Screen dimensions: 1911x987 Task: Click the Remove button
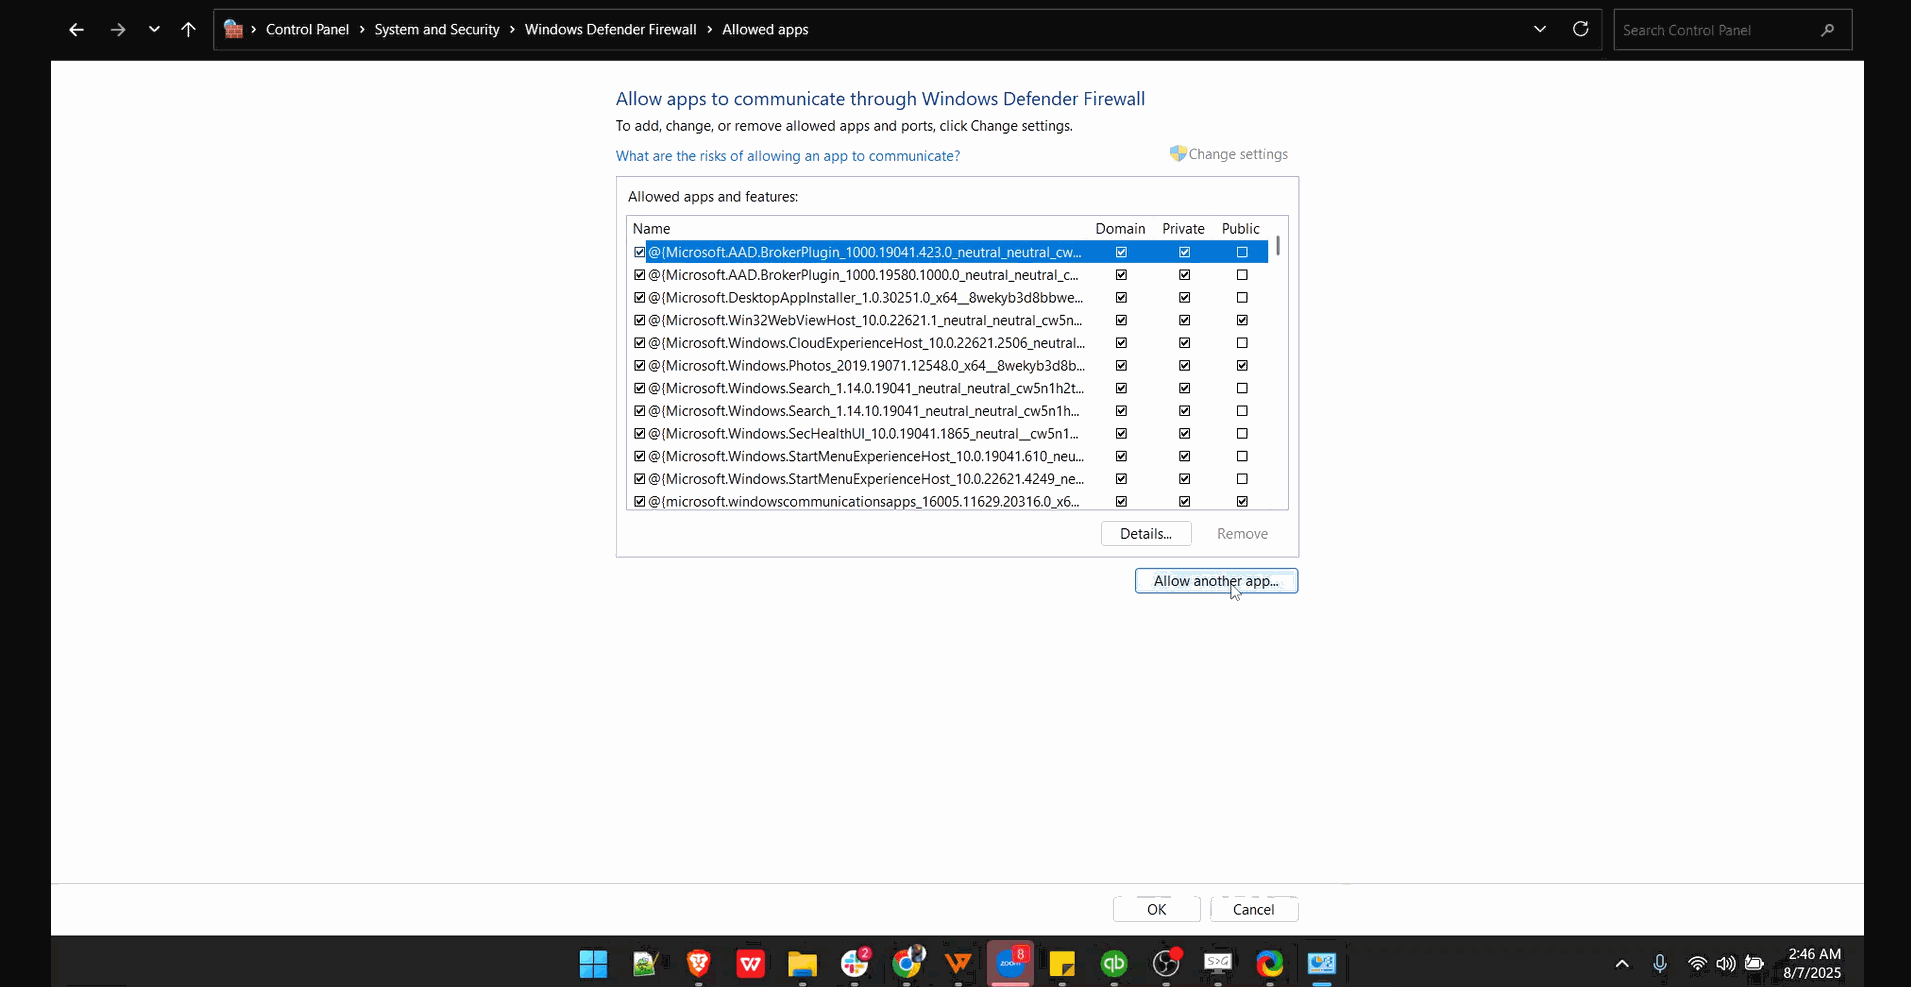(x=1242, y=534)
